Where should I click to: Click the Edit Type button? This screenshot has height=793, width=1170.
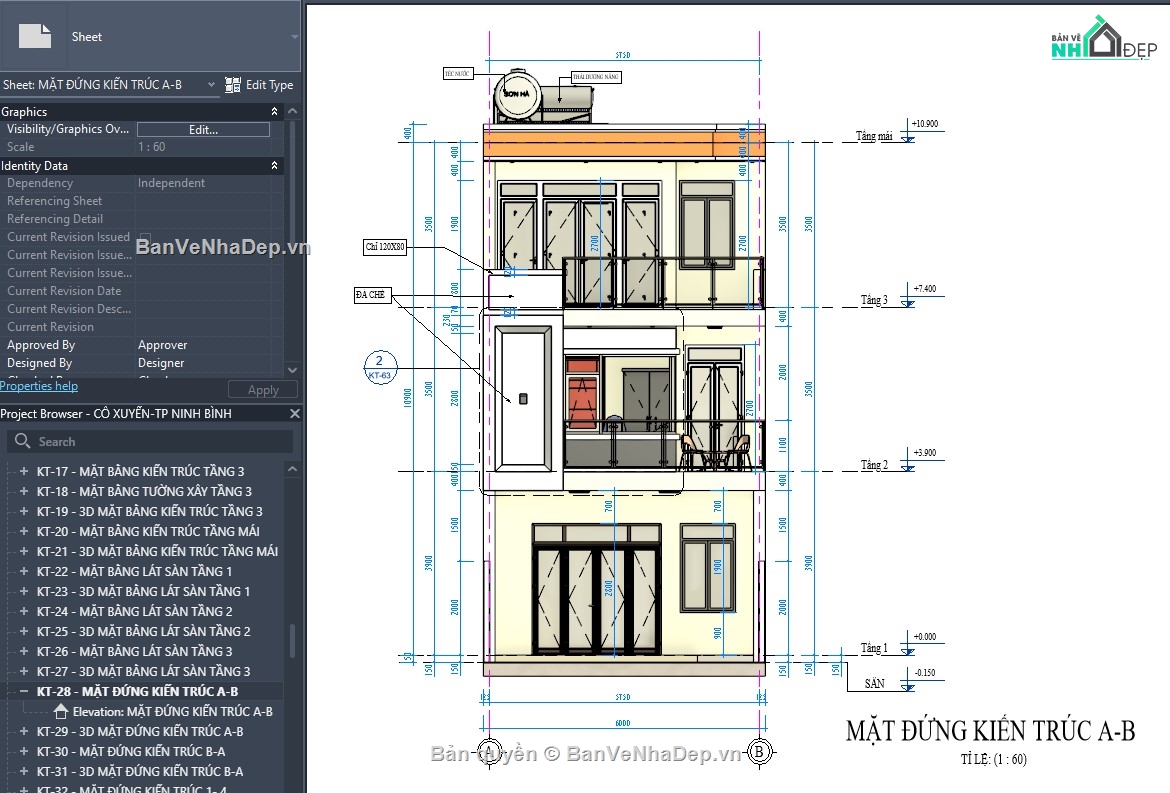pyautogui.click(x=259, y=85)
